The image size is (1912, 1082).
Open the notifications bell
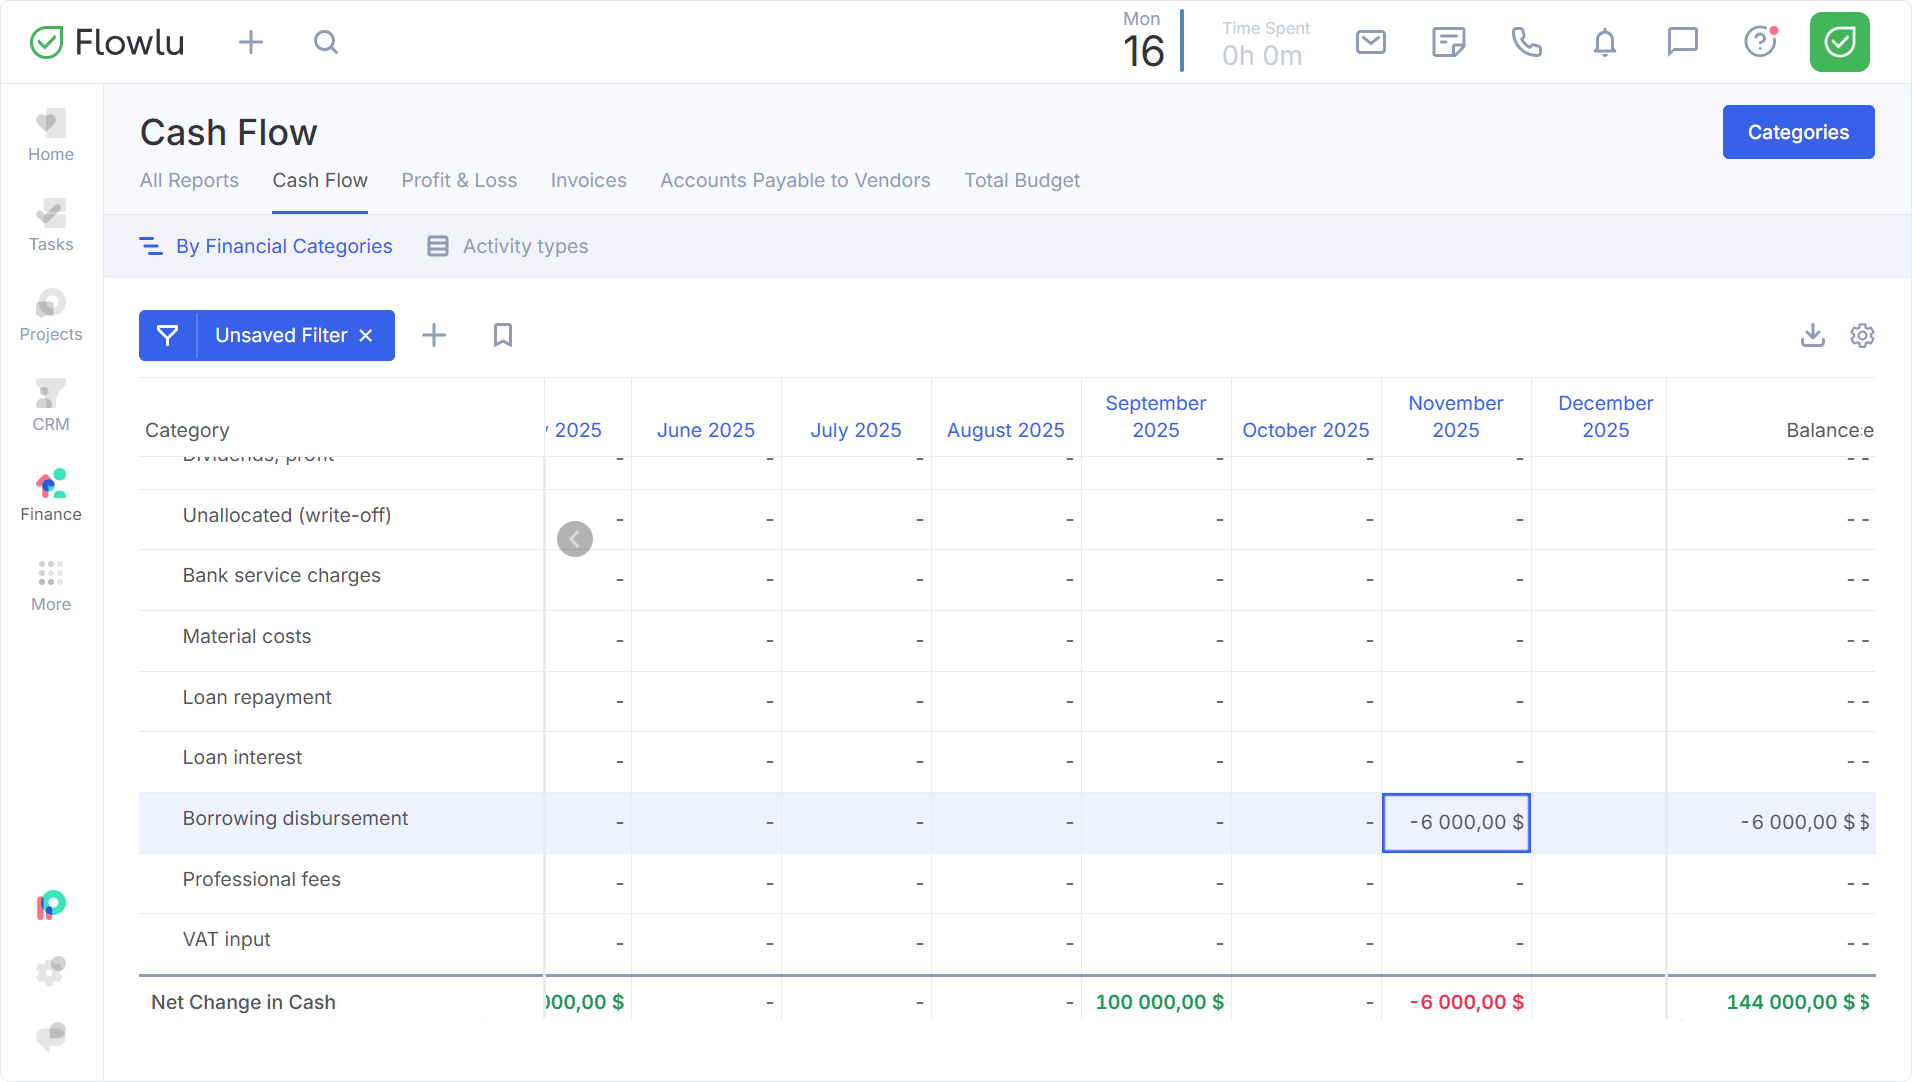pyautogui.click(x=1604, y=42)
